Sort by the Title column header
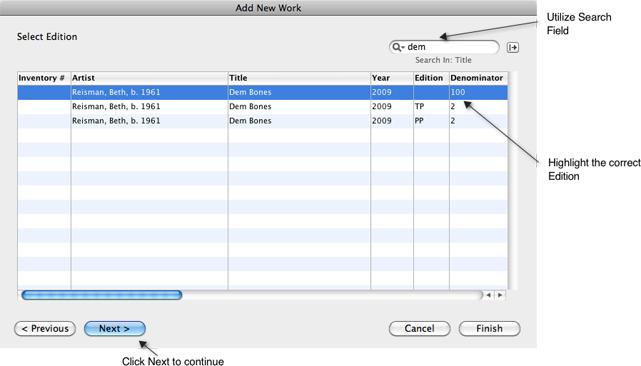Viewport: 641px width, 366px height. (299, 78)
